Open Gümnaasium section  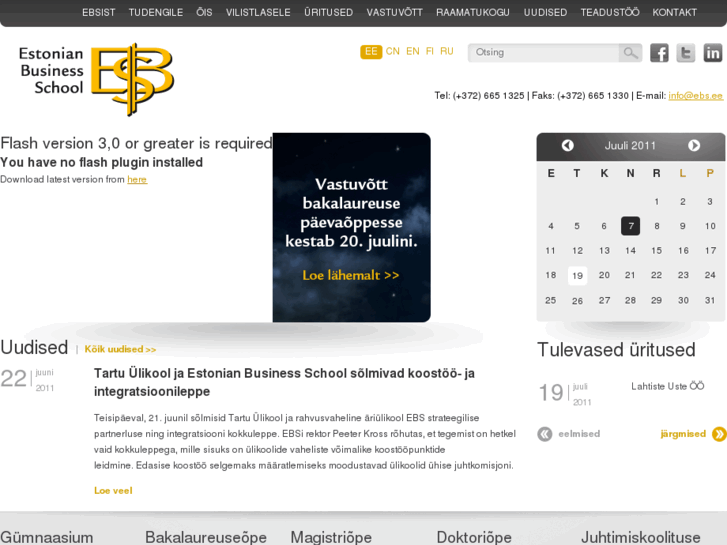47,537
